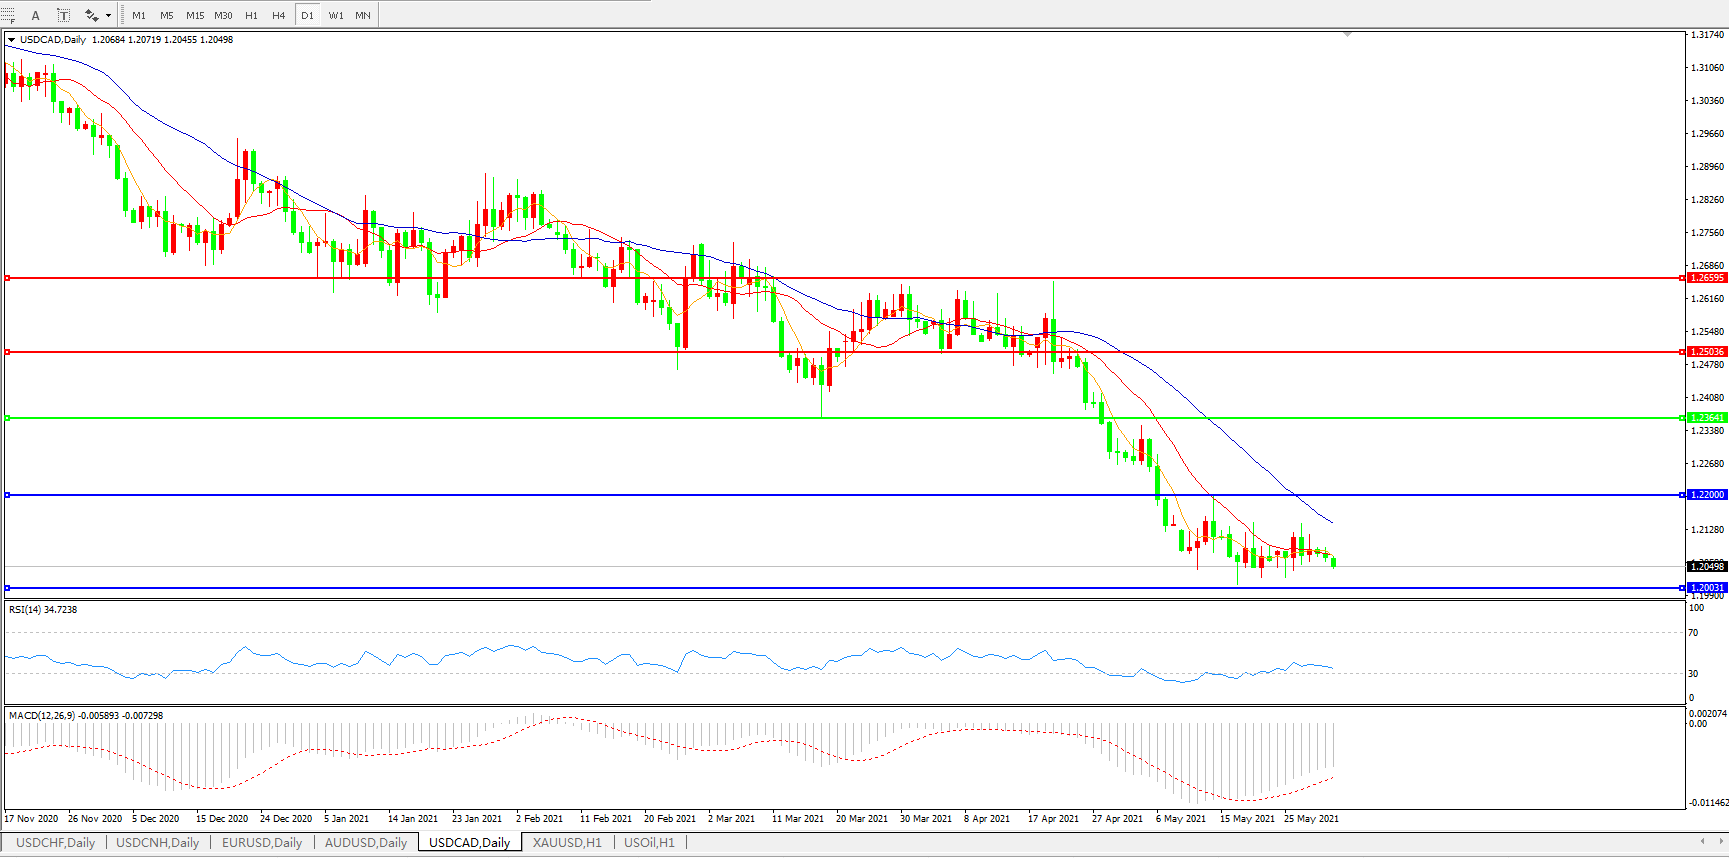Screen dimensions: 1729x858
Task: Switch to H4 timeframe
Action: tap(279, 15)
